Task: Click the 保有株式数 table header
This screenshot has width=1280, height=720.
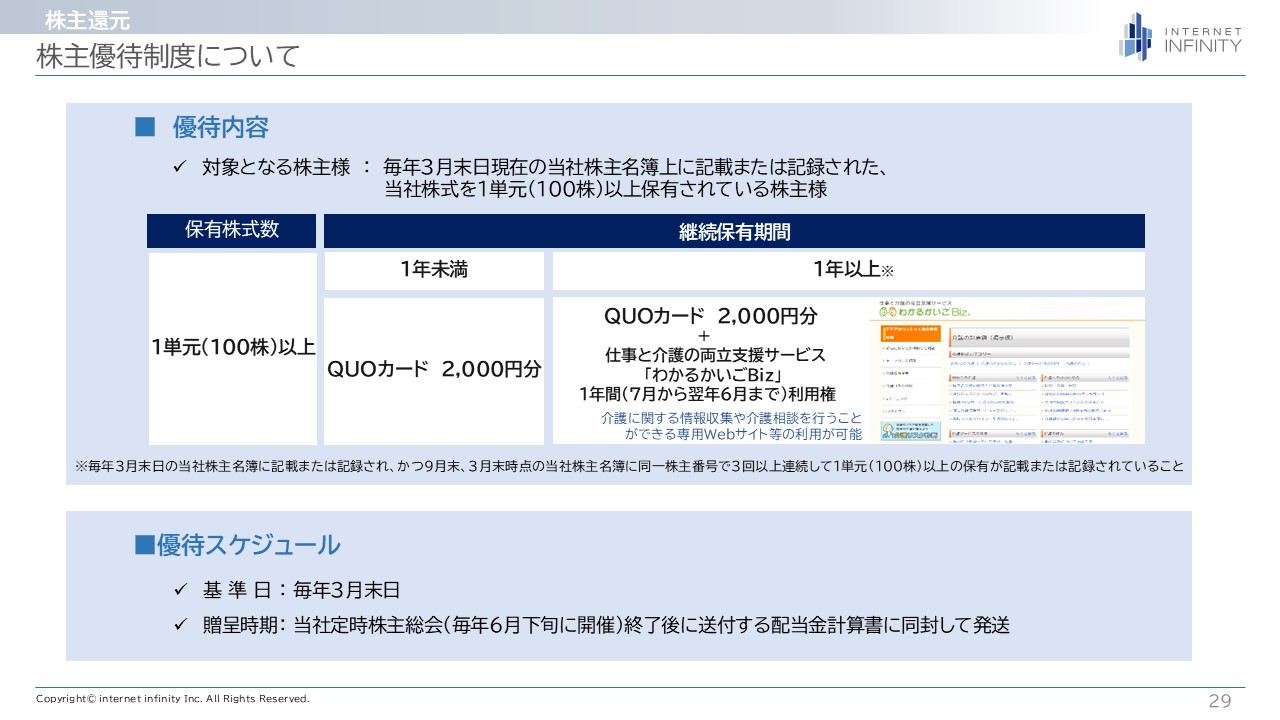Action: click(232, 230)
